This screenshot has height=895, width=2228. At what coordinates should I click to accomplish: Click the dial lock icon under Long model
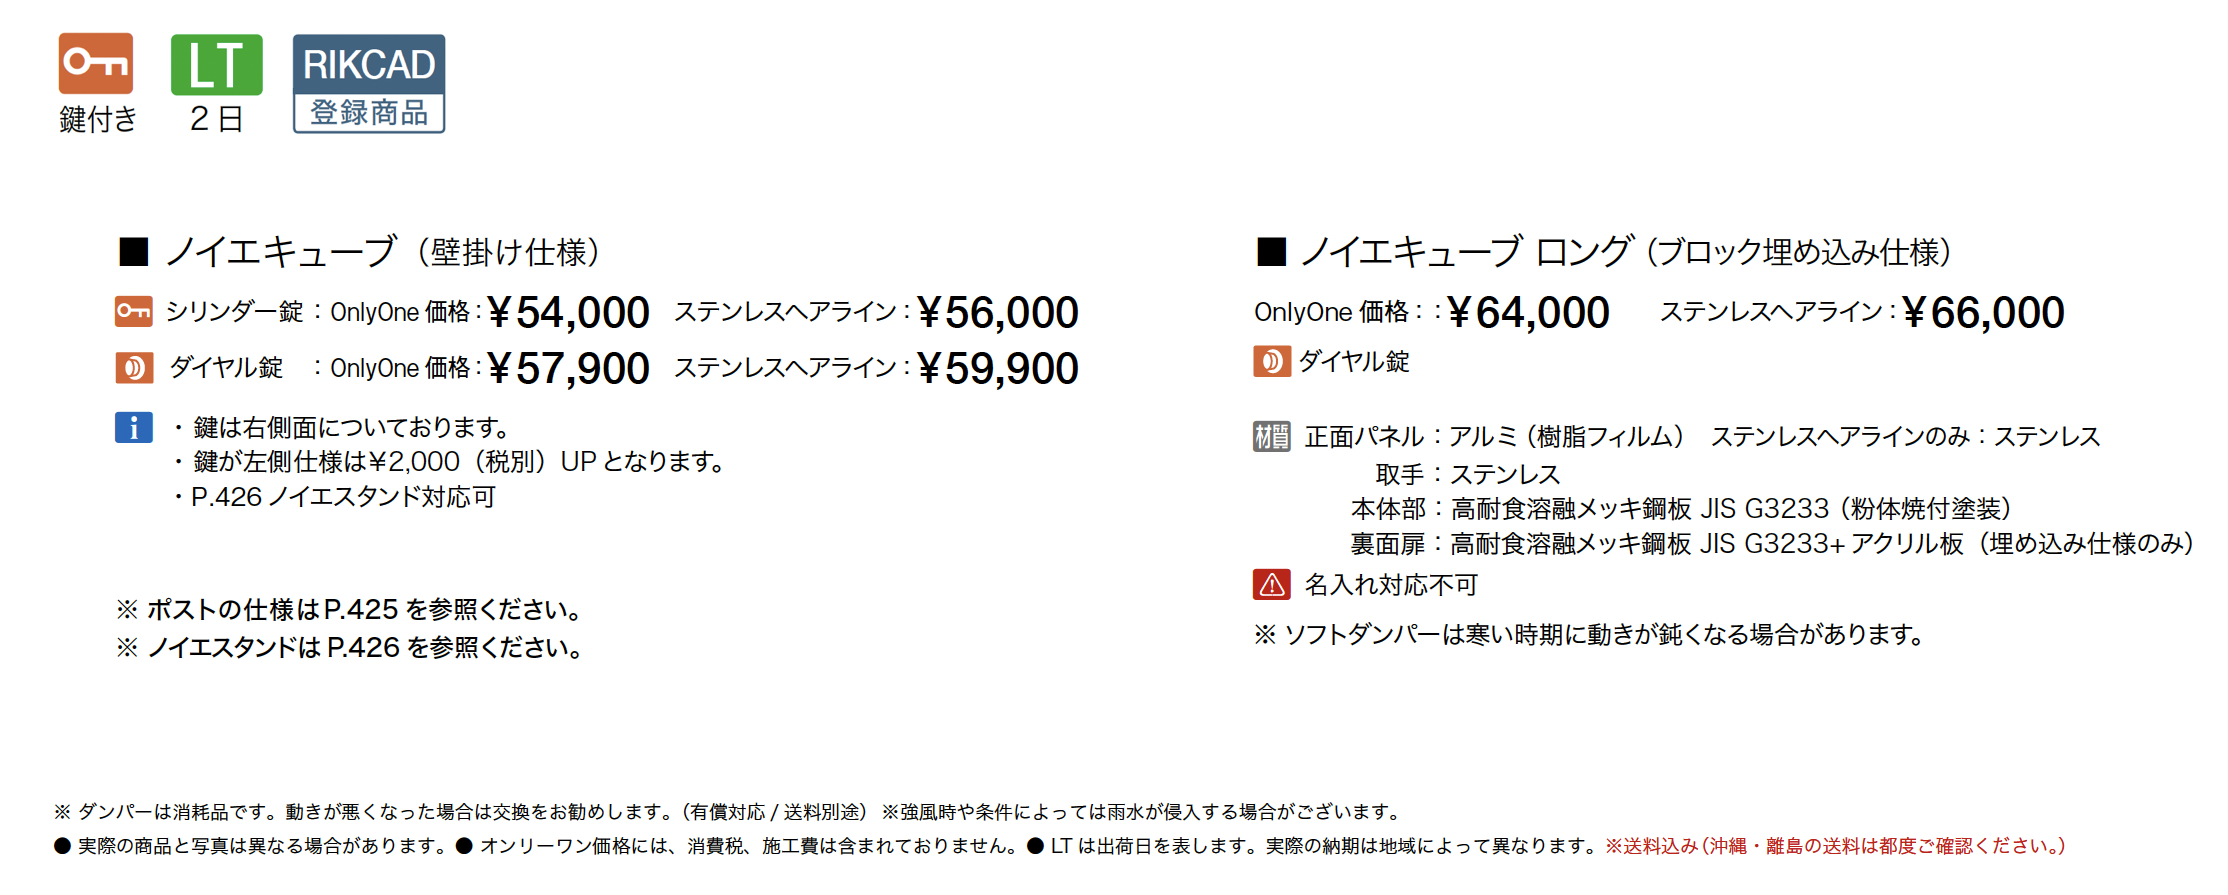tap(1271, 361)
